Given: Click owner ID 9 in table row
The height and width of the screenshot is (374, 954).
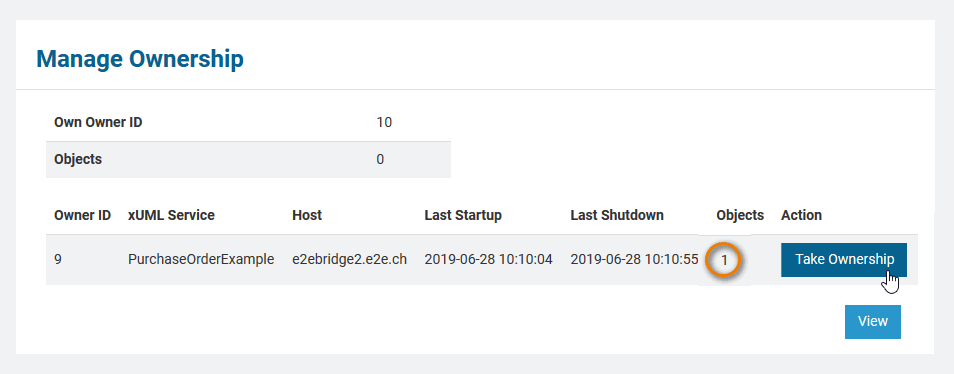Looking at the screenshot, I should (x=58, y=260).
